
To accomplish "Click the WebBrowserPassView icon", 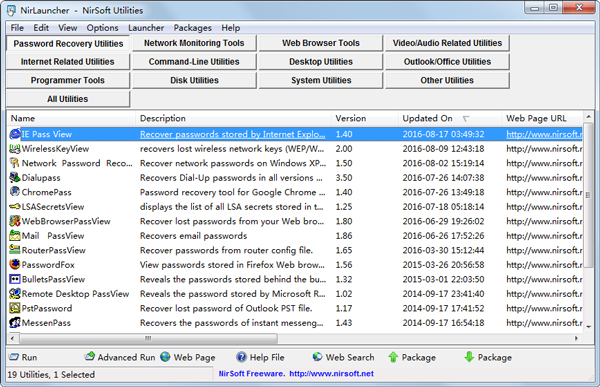I will (15, 221).
